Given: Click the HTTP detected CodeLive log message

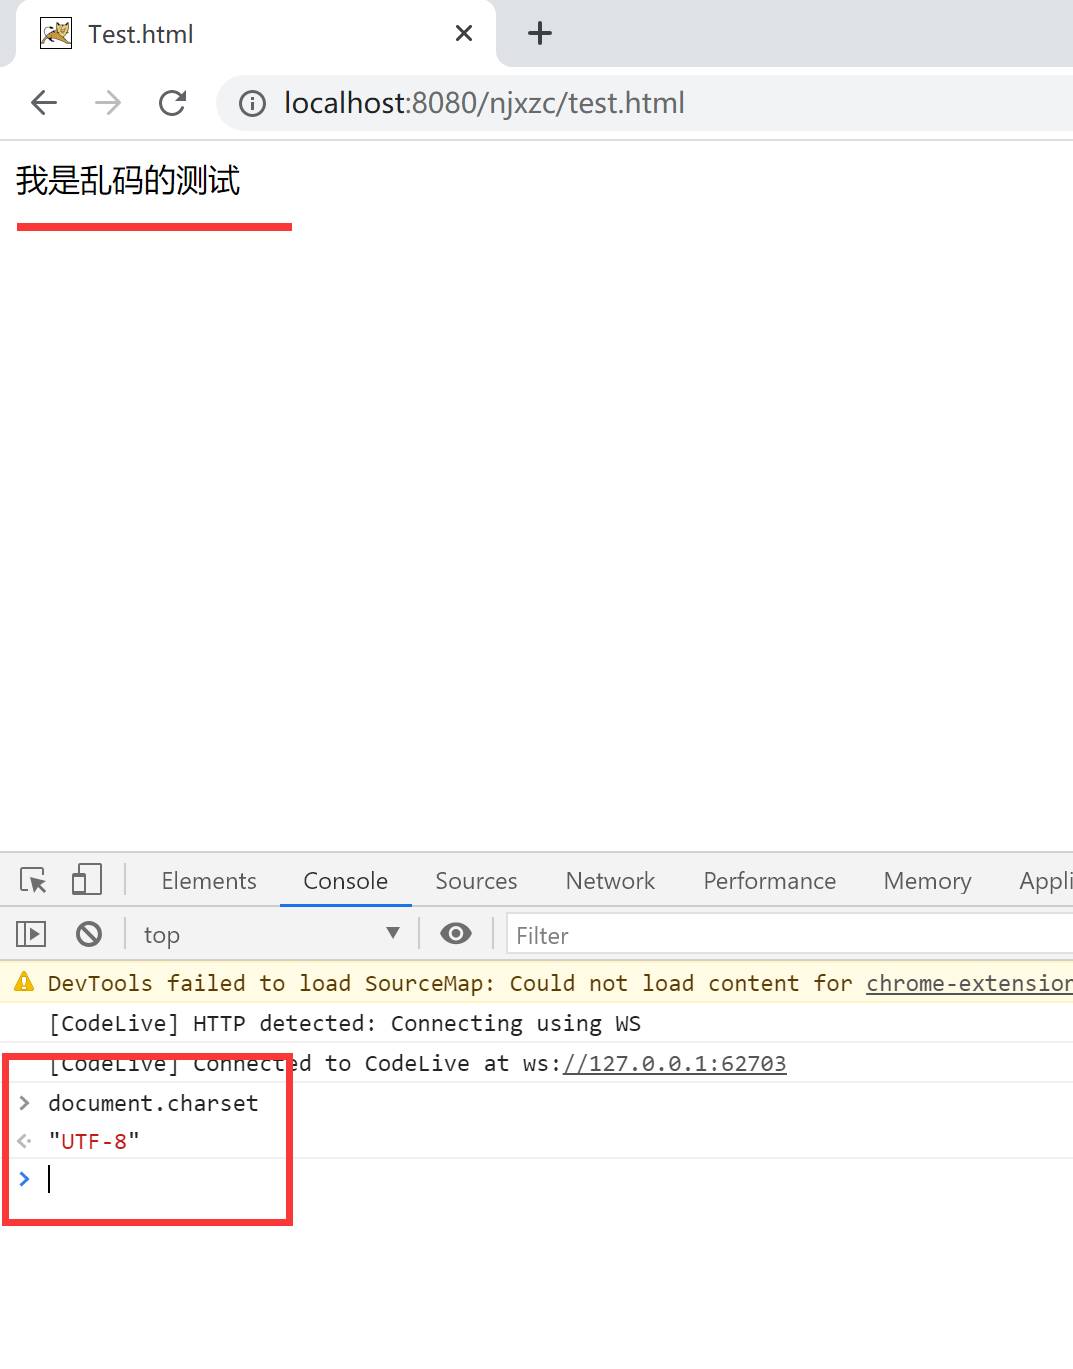Looking at the screenshot, I should (345, 1023).
